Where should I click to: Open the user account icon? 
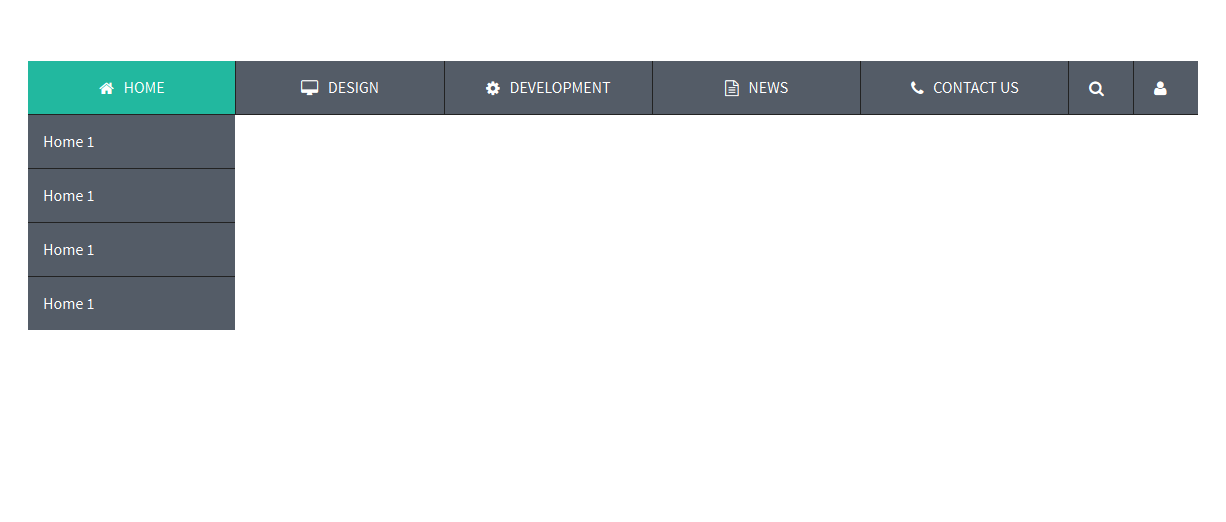tap(1160, 88)
